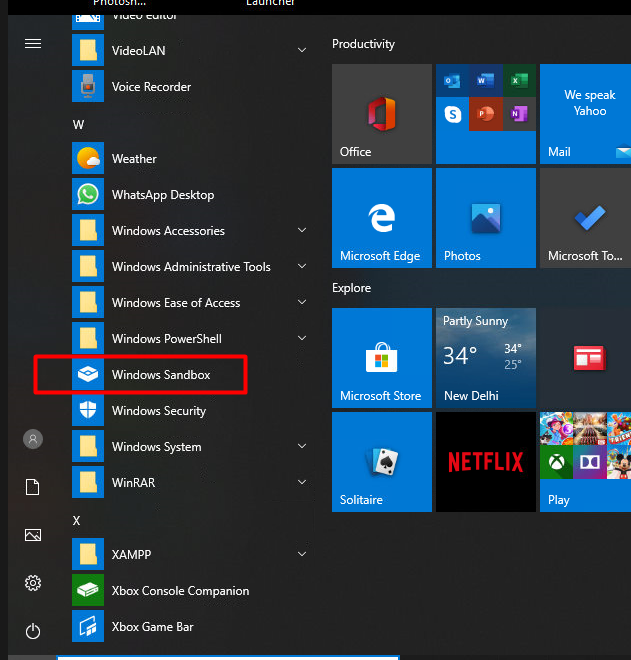Open Documents icon in left sidebar

(33, 487)
